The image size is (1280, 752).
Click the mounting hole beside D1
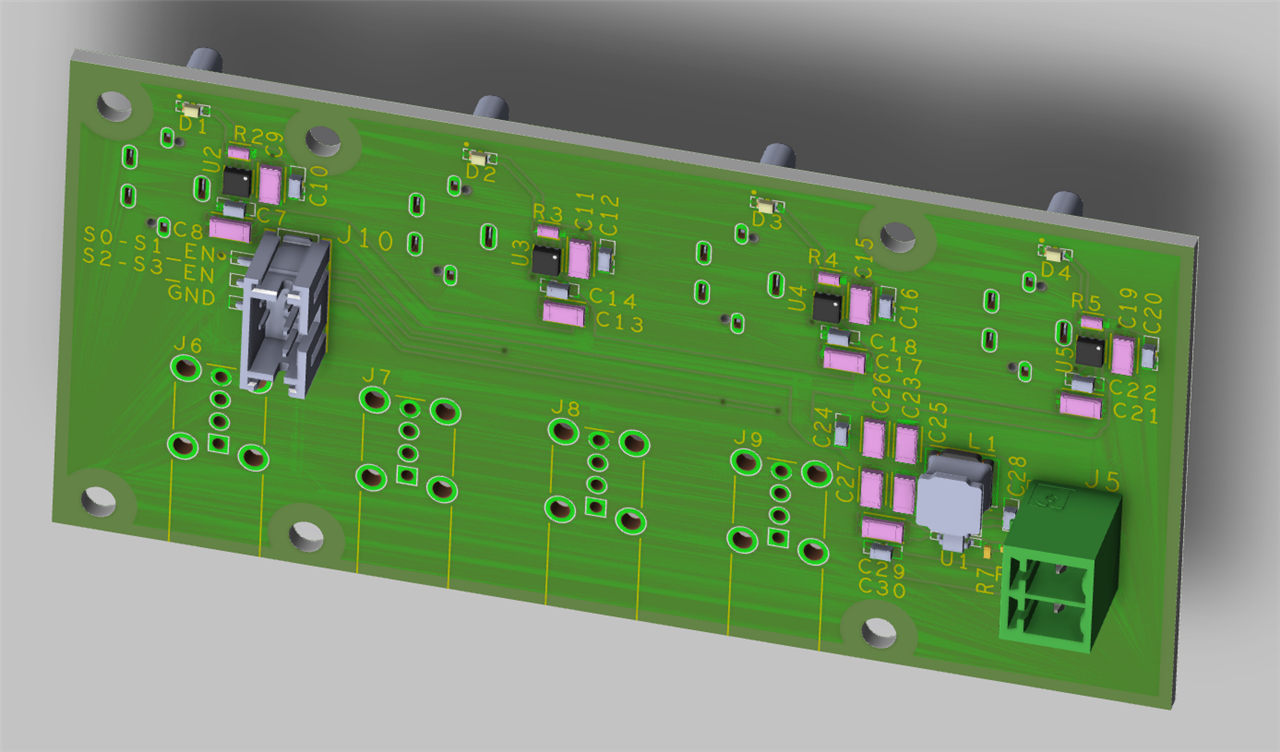(x=115, y=105)
